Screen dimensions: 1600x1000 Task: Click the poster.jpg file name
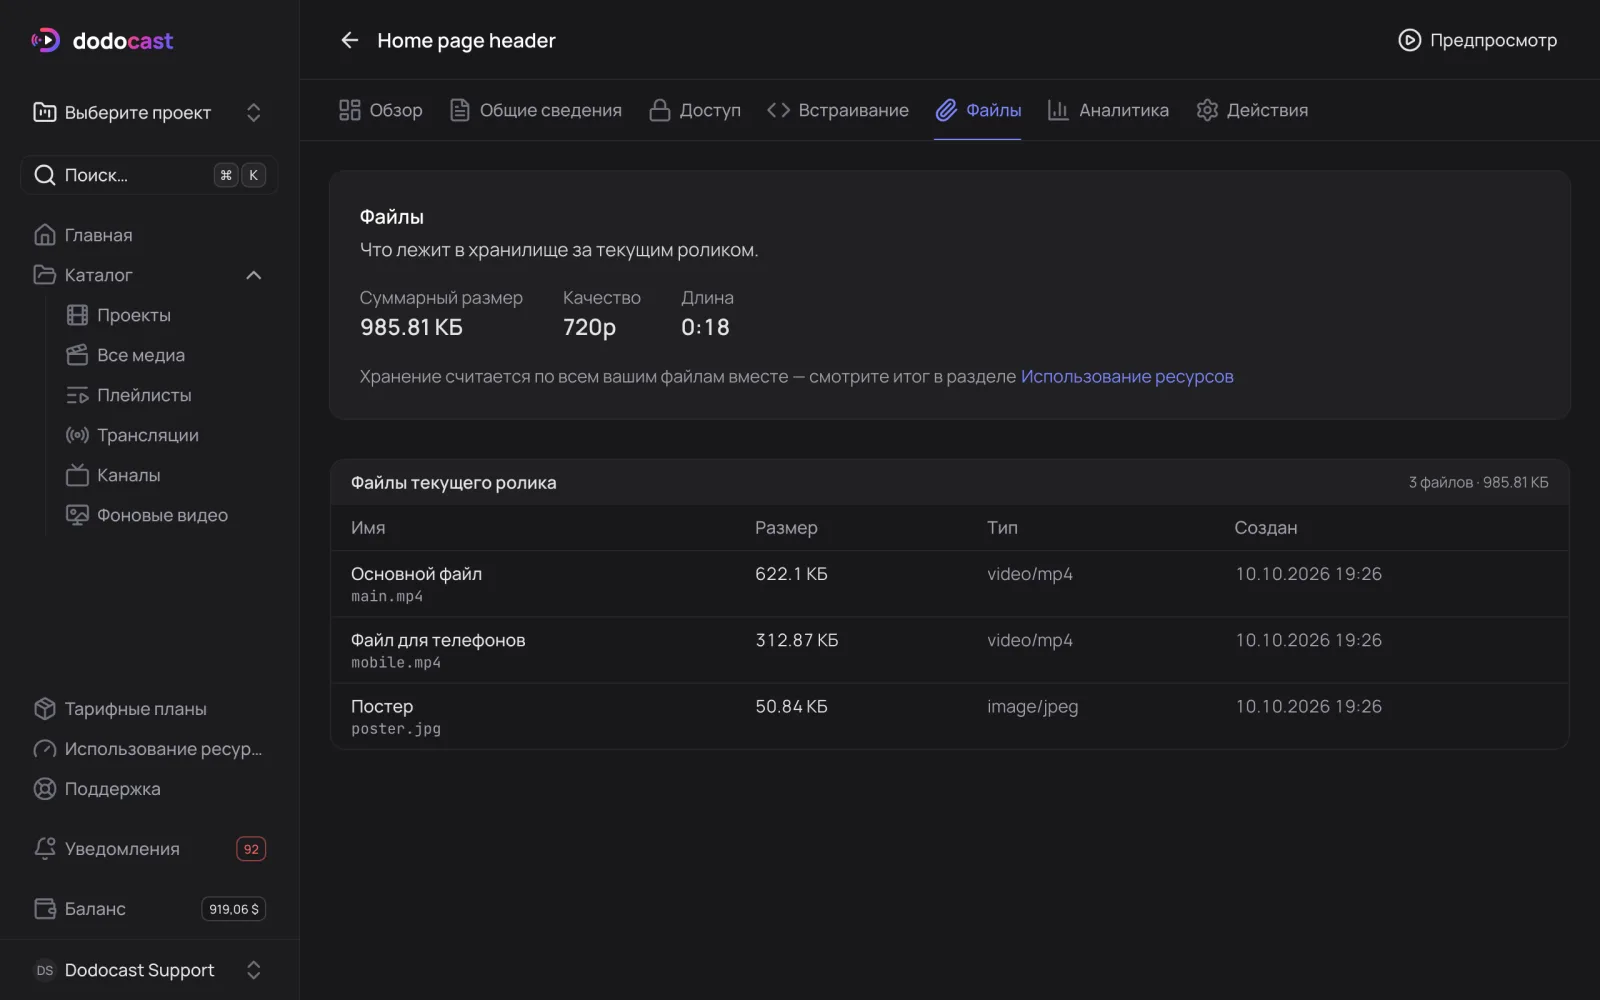[x=396, y=729]
